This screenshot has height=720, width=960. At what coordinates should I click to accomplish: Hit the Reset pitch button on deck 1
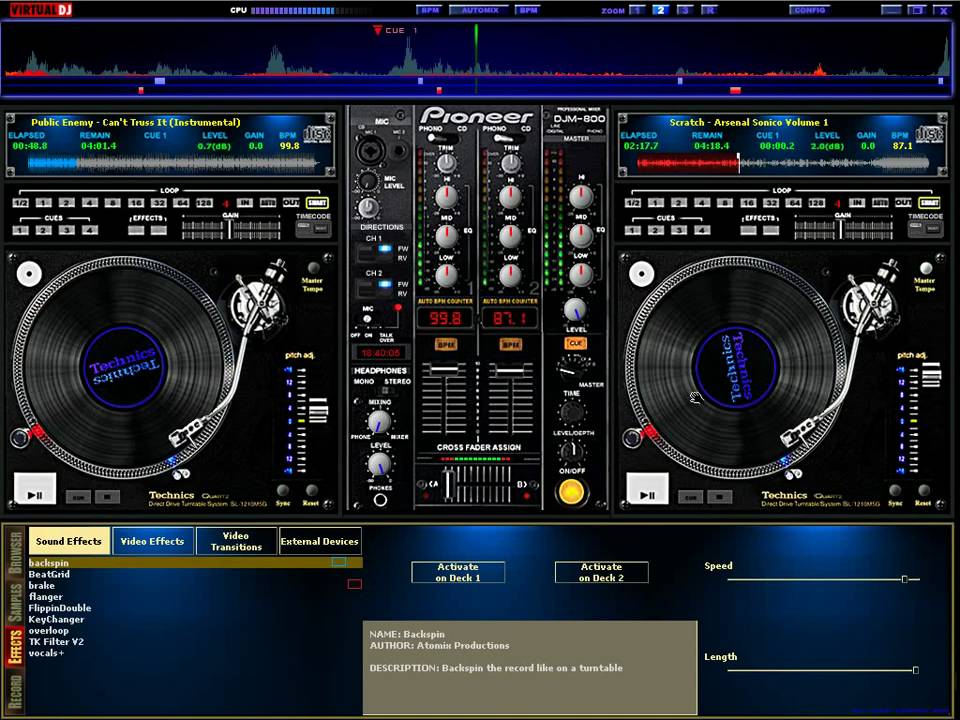tap(311, 490)
